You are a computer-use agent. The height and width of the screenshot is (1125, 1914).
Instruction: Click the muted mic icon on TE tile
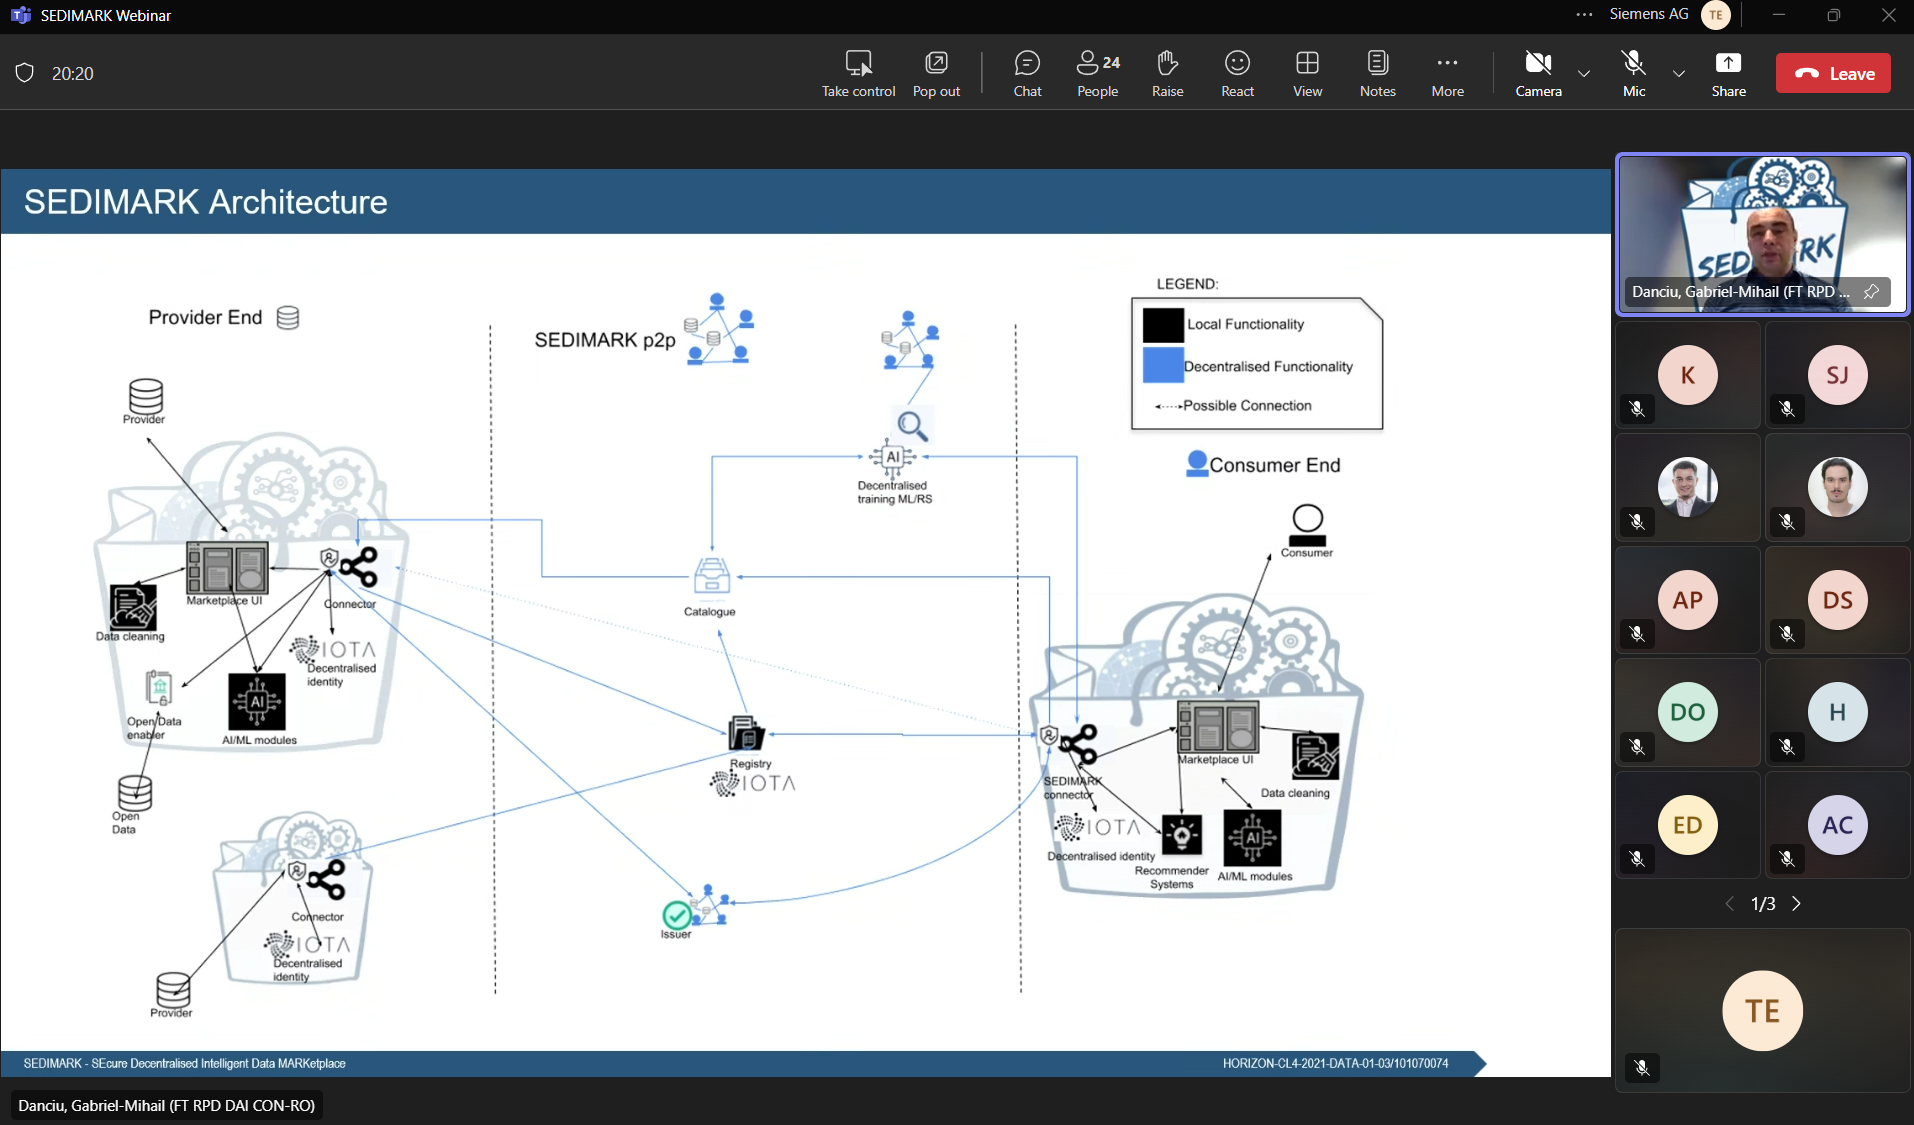coord(1642,1068)
